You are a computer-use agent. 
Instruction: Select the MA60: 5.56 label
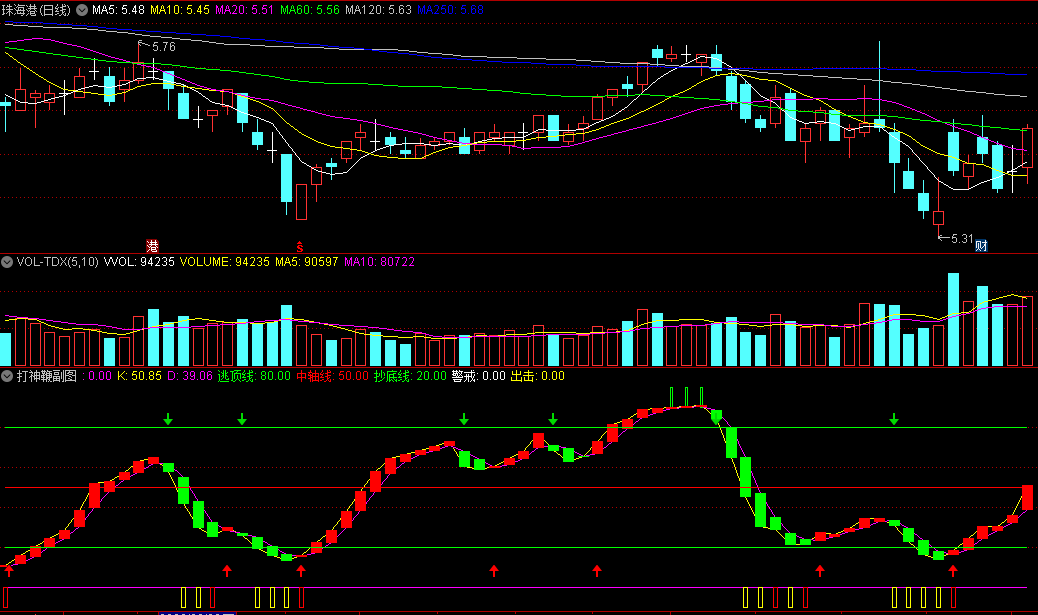pyautogui.click(x=310, y=10)
